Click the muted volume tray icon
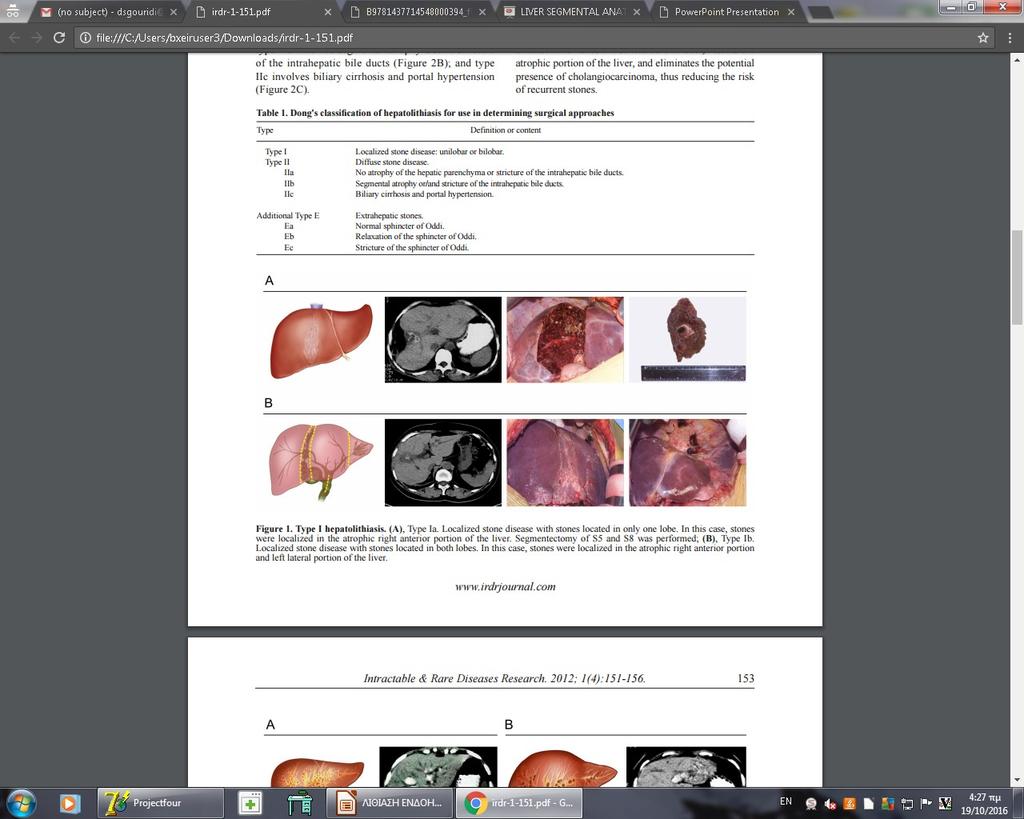The height and width of the screenshot is (819, 1024). [830, 803]
